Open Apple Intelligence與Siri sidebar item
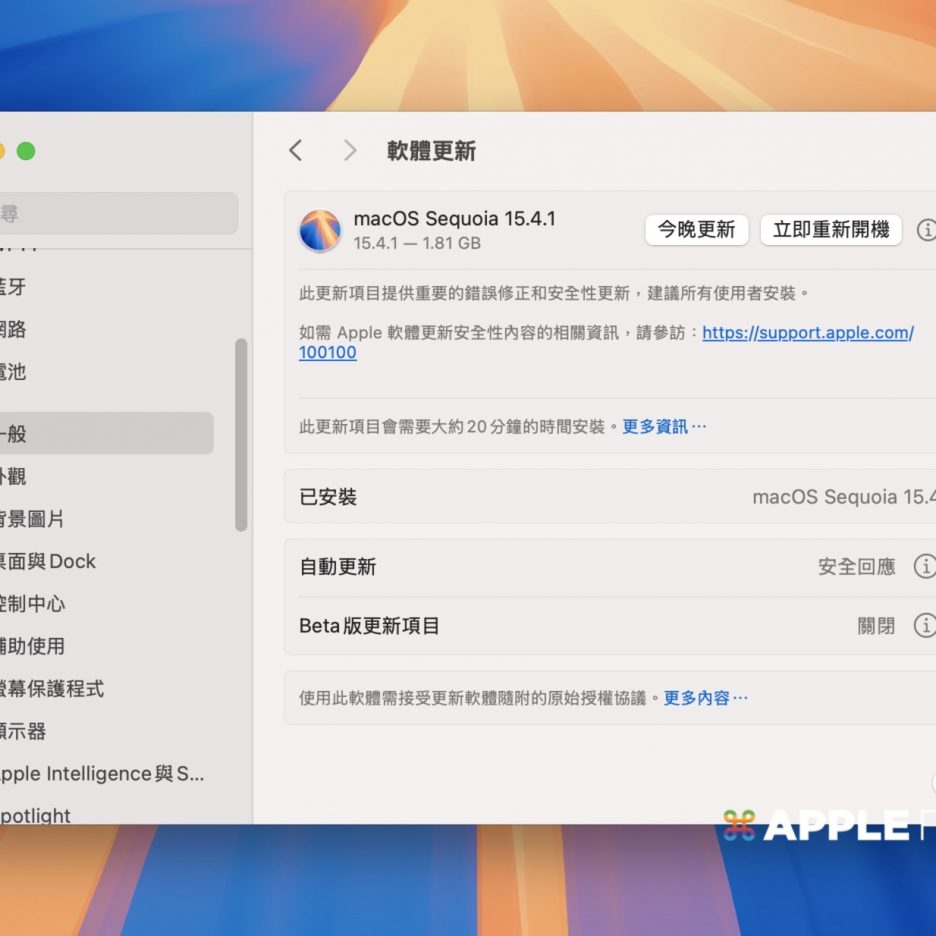The image size is (936, 936). (100, 773)
